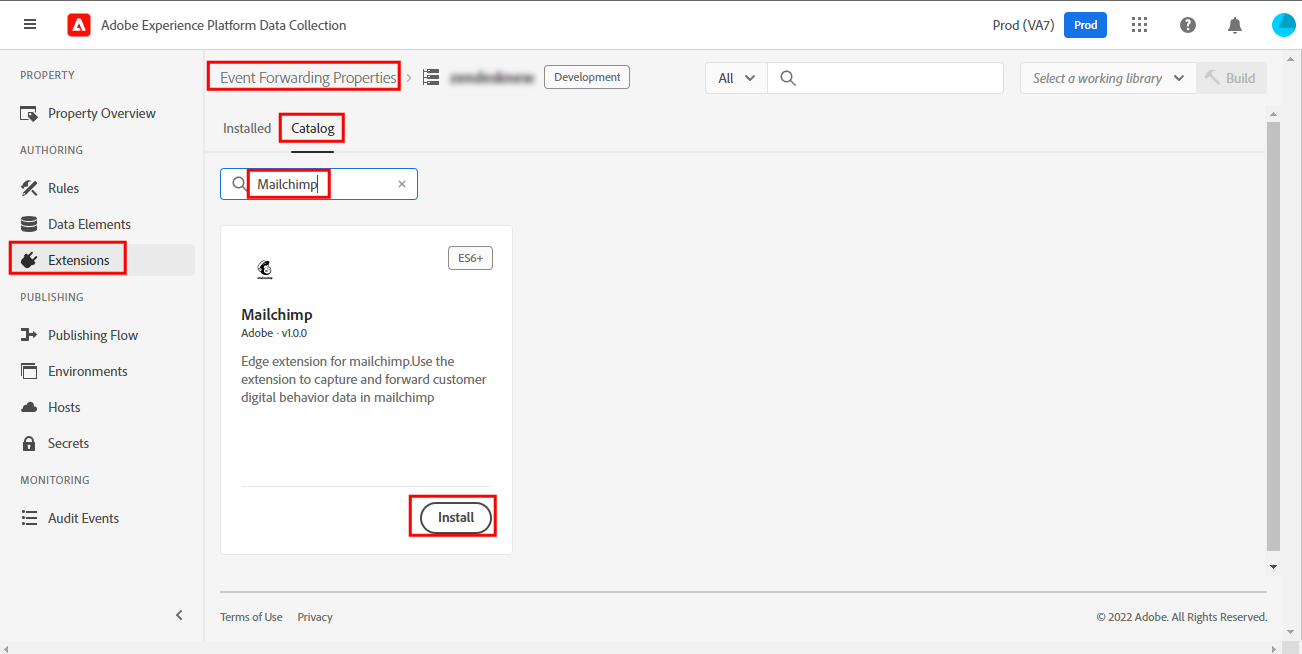1302x654 pixels.
Task: Collapse the left sidebar with chevron
Action: 179,615
